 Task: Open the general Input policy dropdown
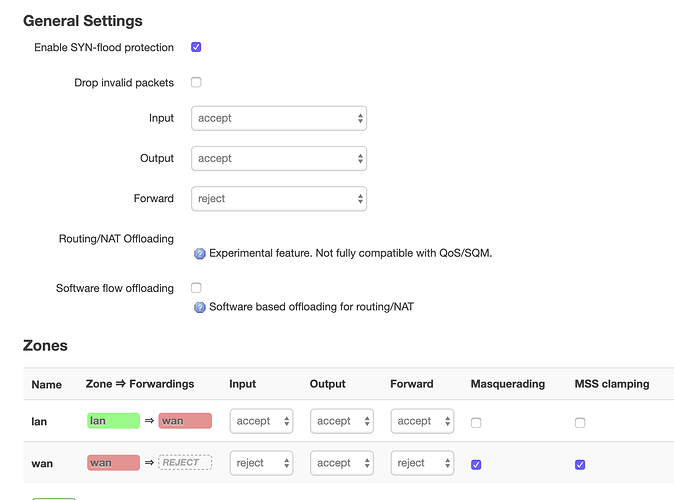[x=279, y=118]
